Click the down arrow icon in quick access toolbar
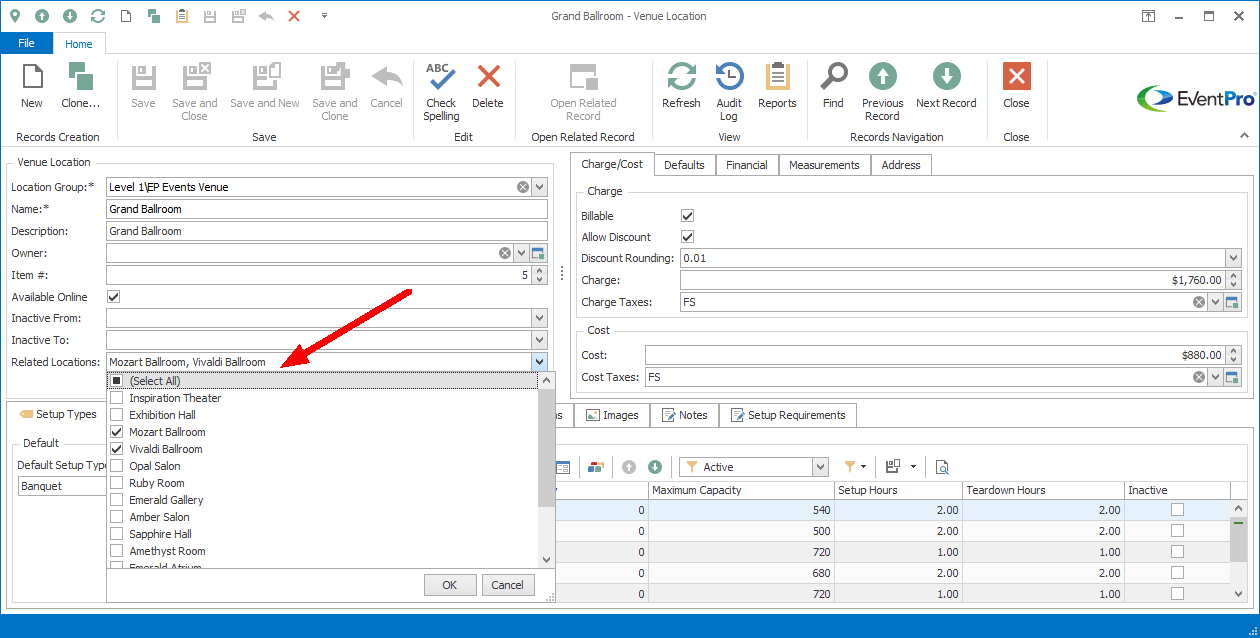This screenshot has width=1260, height=638. point(70,16)
